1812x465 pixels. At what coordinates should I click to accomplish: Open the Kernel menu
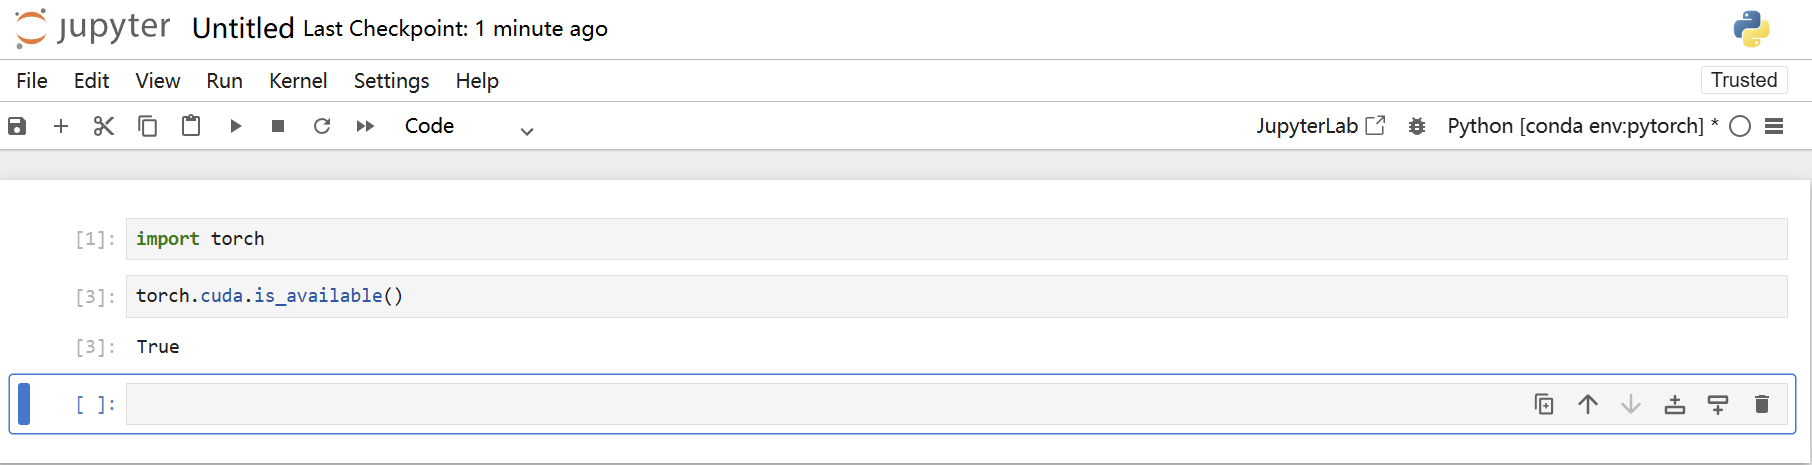click(298, 81)
